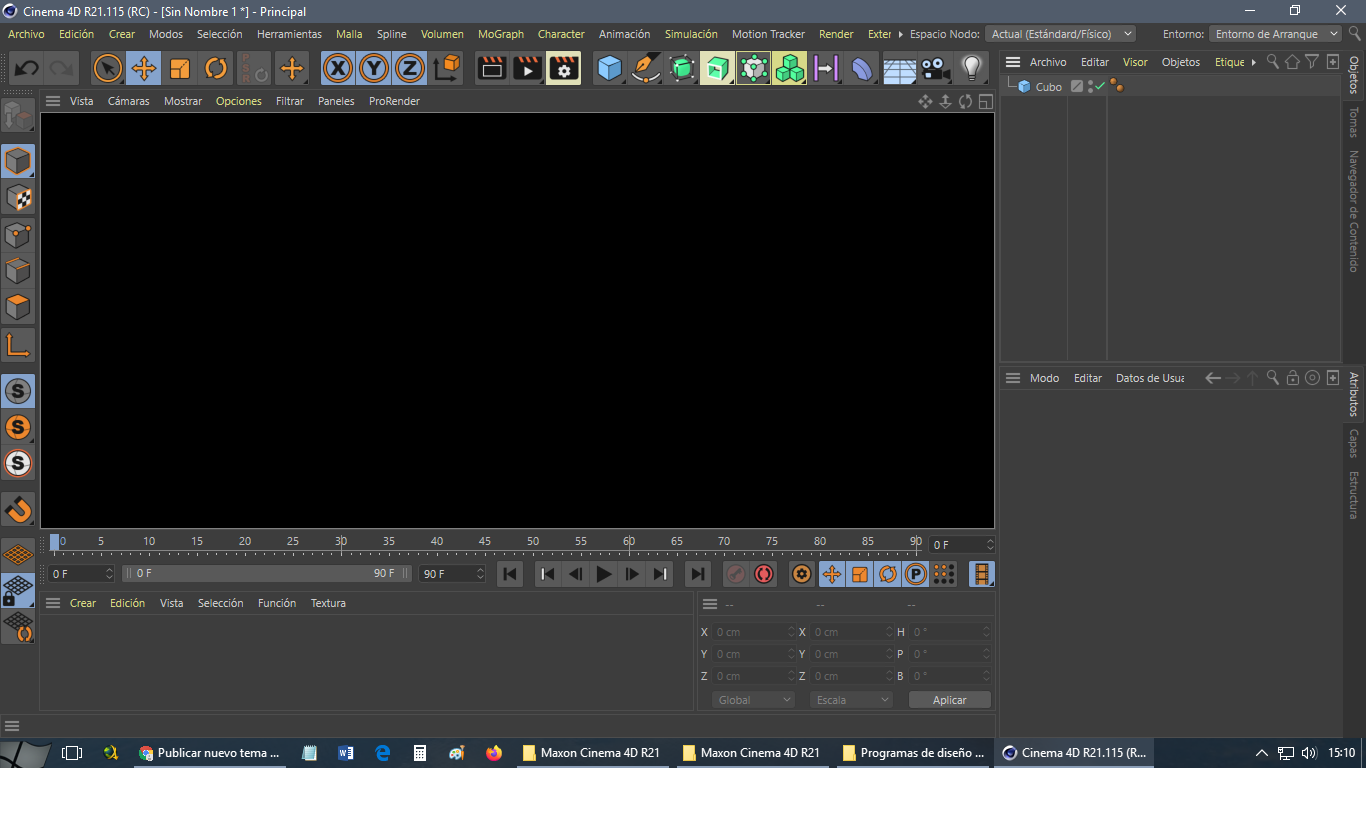Open Firefox from the Windows taskbar
This screenshot has height=817, width=1366.
[494, 753]
